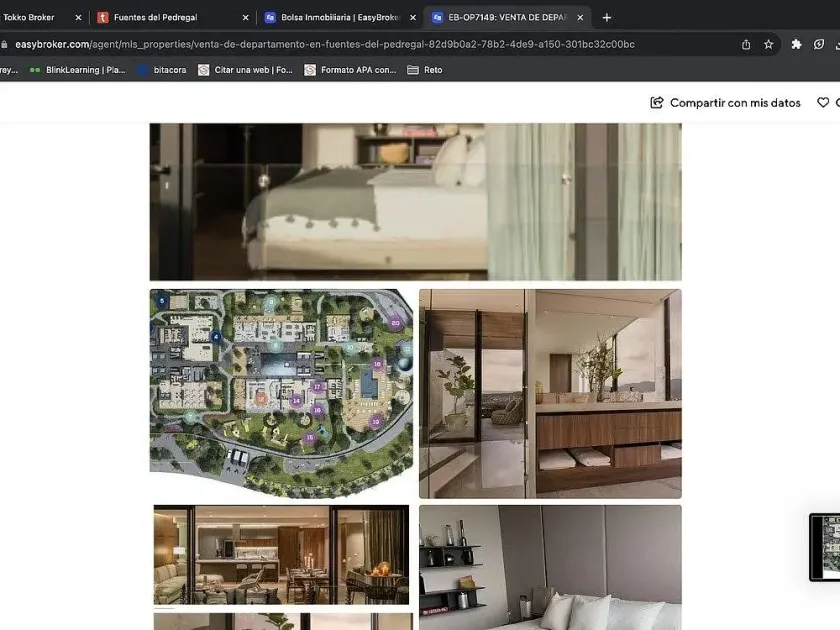Open the bedroom with curtains photo

pos(415,201)
